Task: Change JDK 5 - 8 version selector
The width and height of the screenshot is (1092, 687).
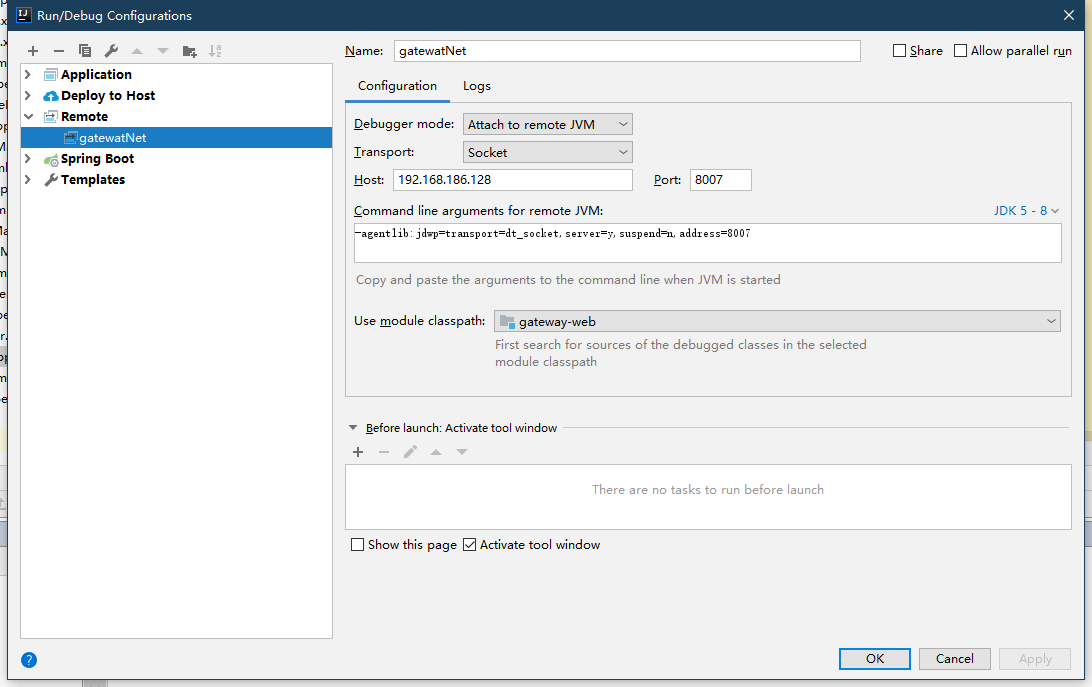Action: coord(1026,210)
